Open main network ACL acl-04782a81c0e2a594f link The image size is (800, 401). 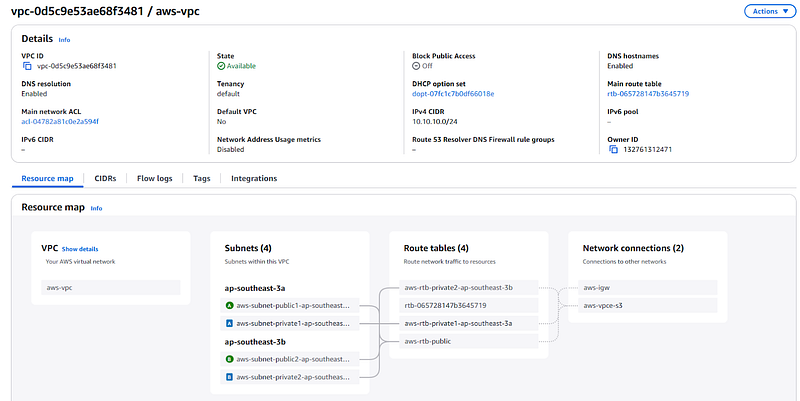pyautogui.click(x=60, y=121)
